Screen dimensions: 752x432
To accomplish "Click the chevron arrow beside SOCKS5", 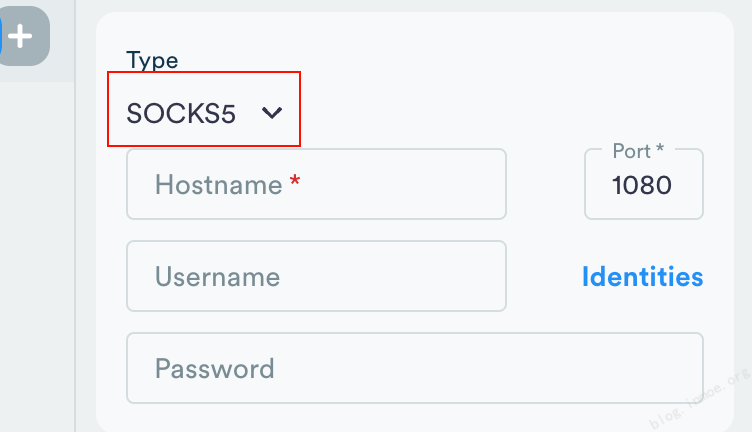I will click(x=272, y=113).
